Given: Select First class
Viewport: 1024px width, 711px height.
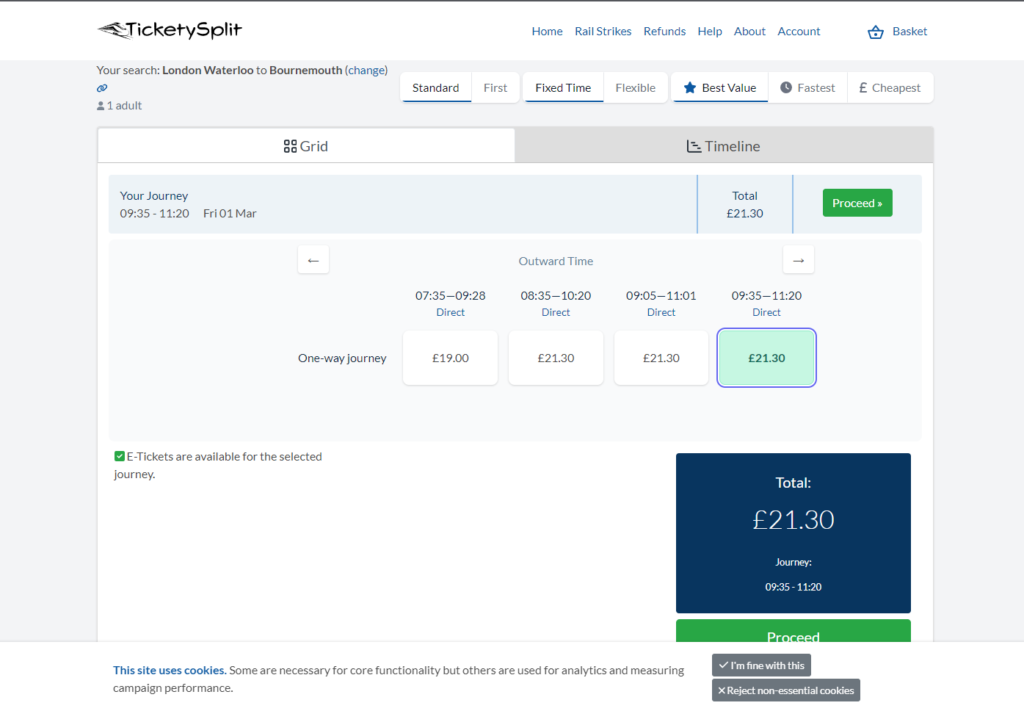Looking at the screenshot, I should click(x=495, y=87).
